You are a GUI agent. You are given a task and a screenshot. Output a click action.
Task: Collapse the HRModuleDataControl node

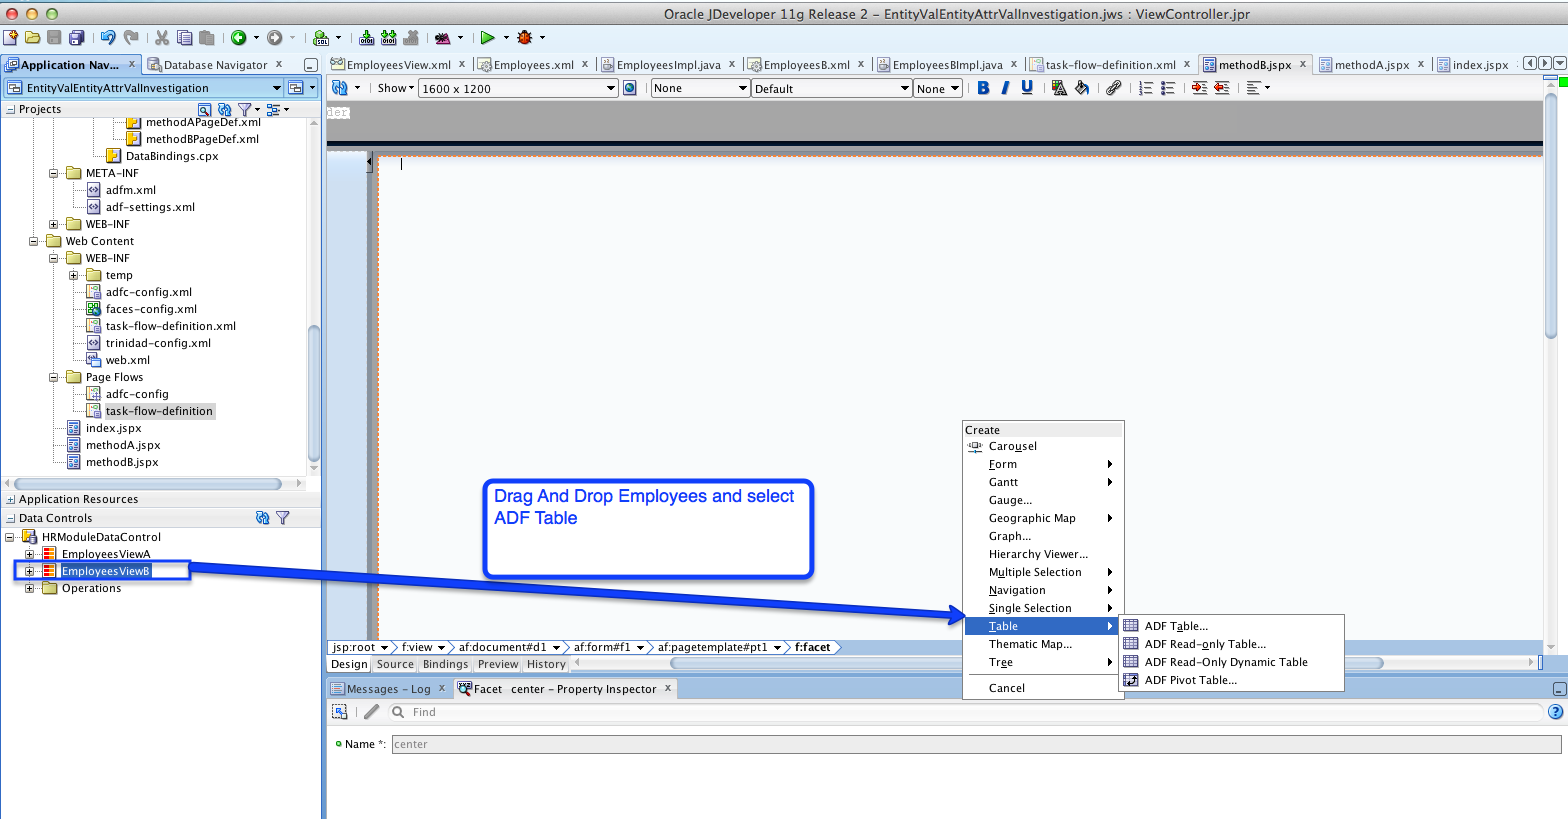pyautogui.click(x=9, y=537)
